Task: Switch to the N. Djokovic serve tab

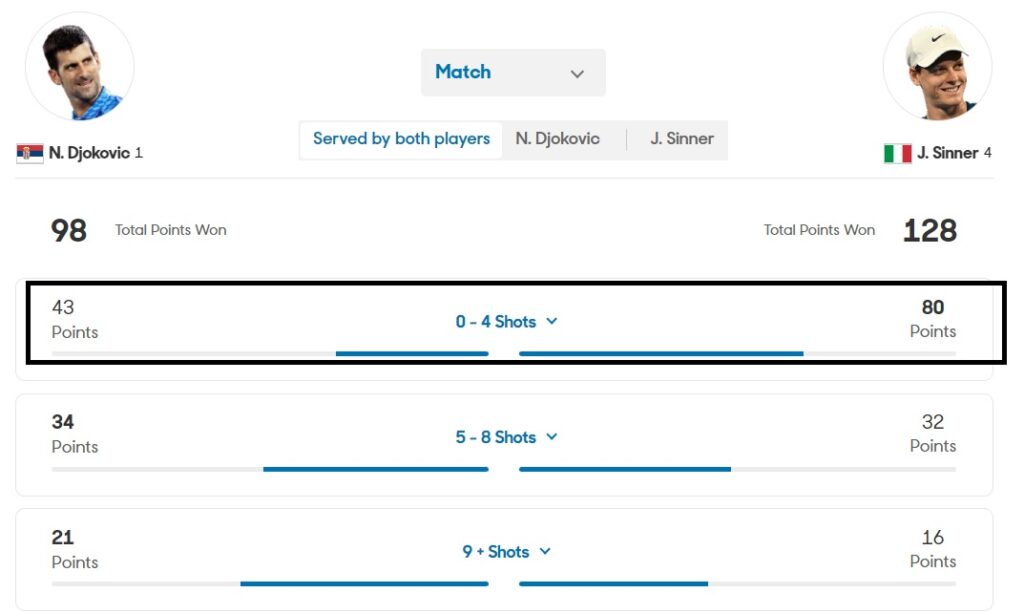Action: click(x=557, y=139)
